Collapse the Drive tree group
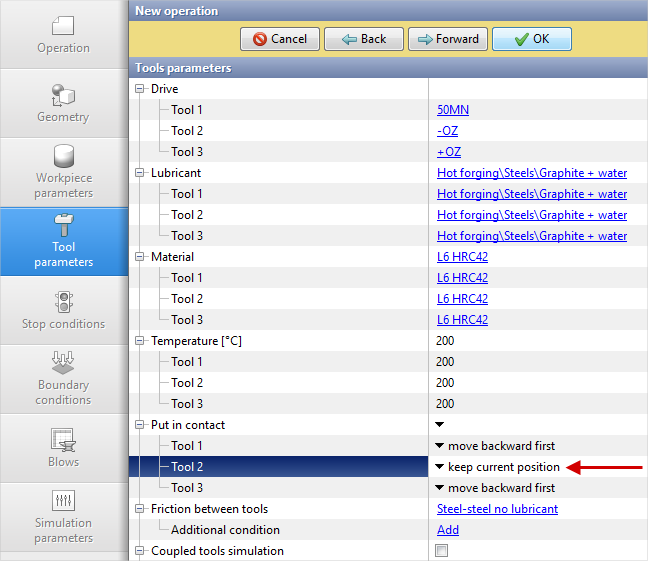 pyautogui.click(x=140, y=89)
